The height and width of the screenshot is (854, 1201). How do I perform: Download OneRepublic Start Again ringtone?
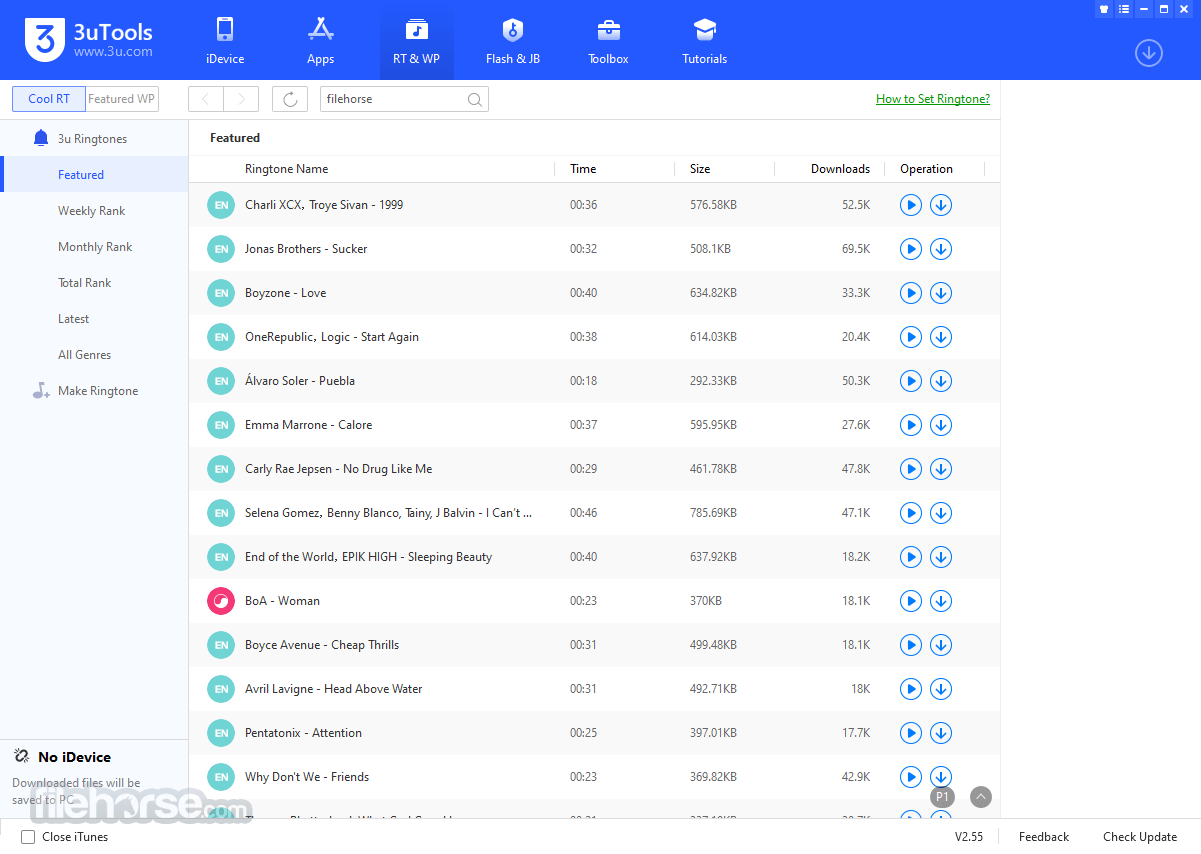[941, 337]
